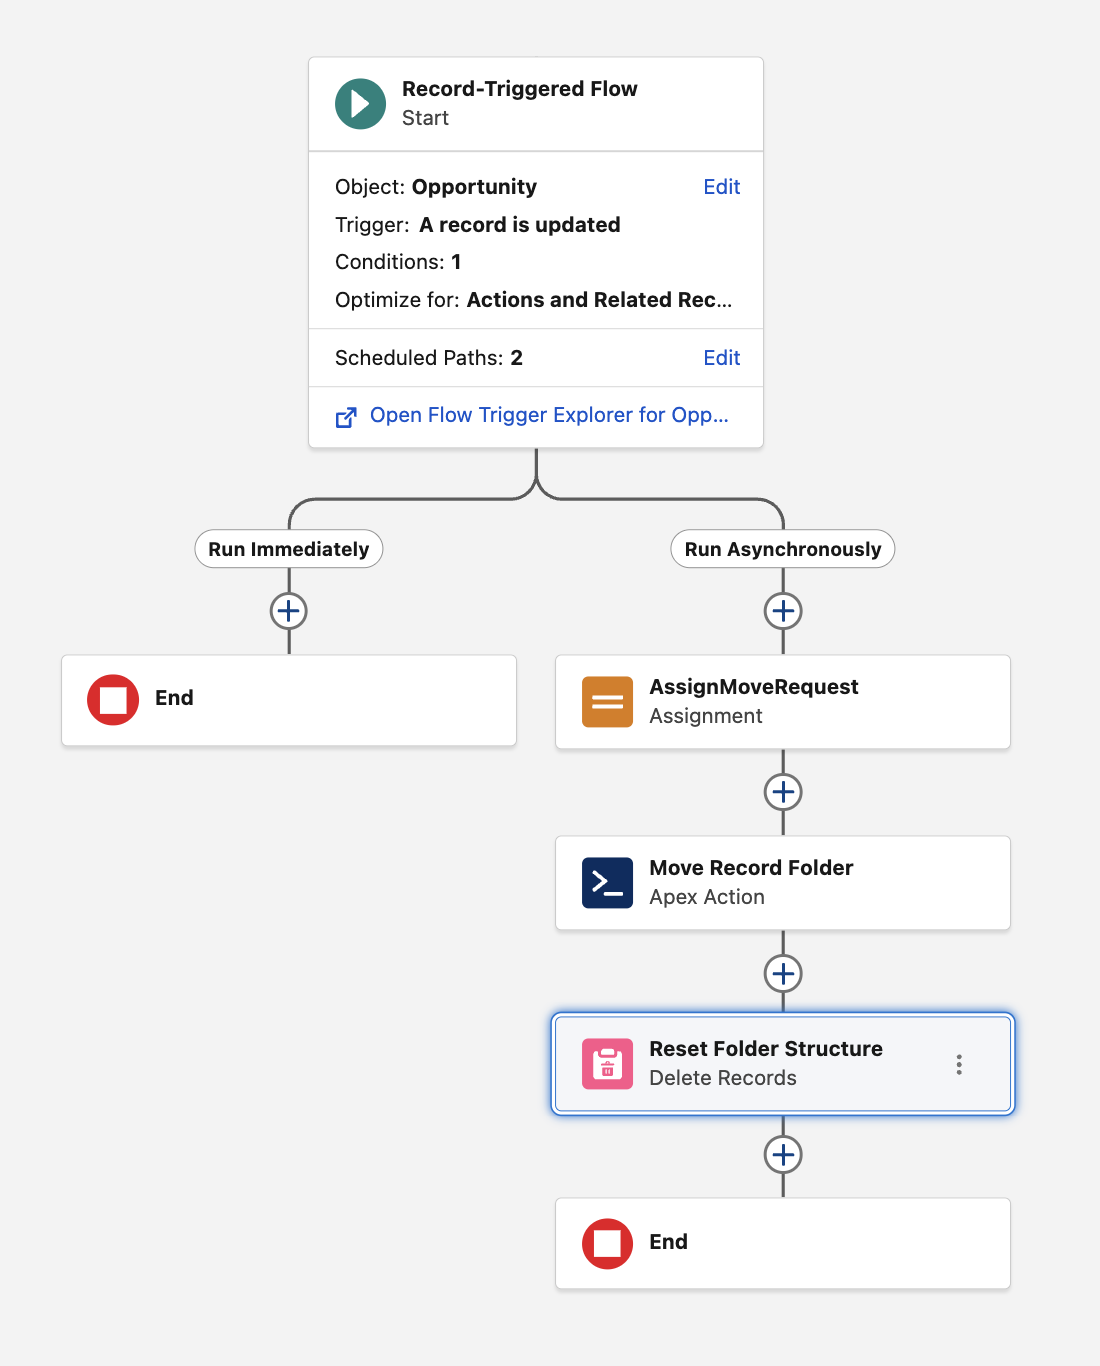Click the Move Record Folder Apex icon

pos(607,883)
